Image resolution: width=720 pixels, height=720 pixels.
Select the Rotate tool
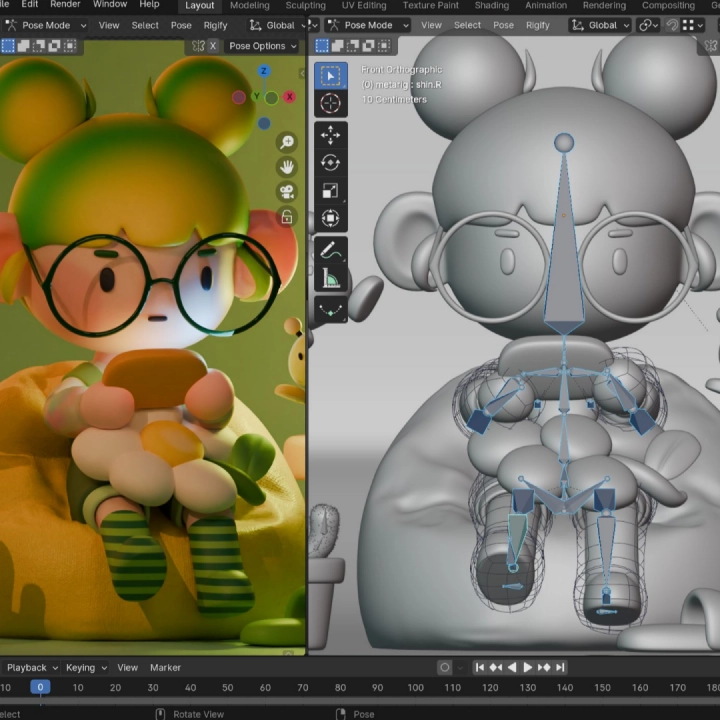pyautogui.click(x=330, y=163)
